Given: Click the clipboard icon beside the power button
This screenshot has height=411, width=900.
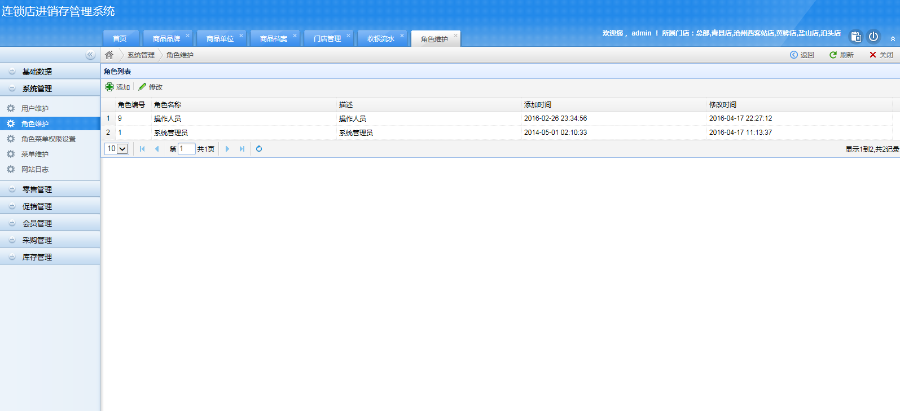Looking at the screenshot, I should [x=856, y=37].
